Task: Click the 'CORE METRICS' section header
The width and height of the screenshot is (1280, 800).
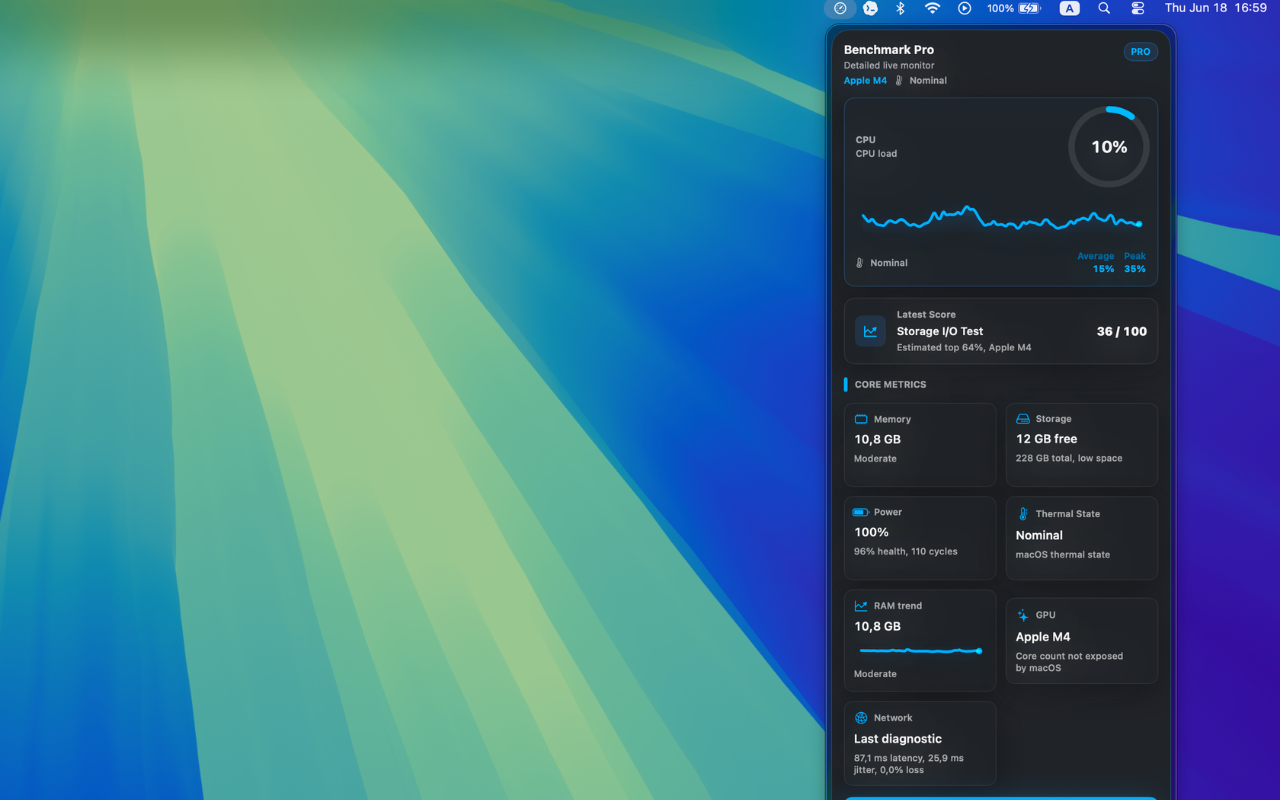Action: click(x=890, y=385)
